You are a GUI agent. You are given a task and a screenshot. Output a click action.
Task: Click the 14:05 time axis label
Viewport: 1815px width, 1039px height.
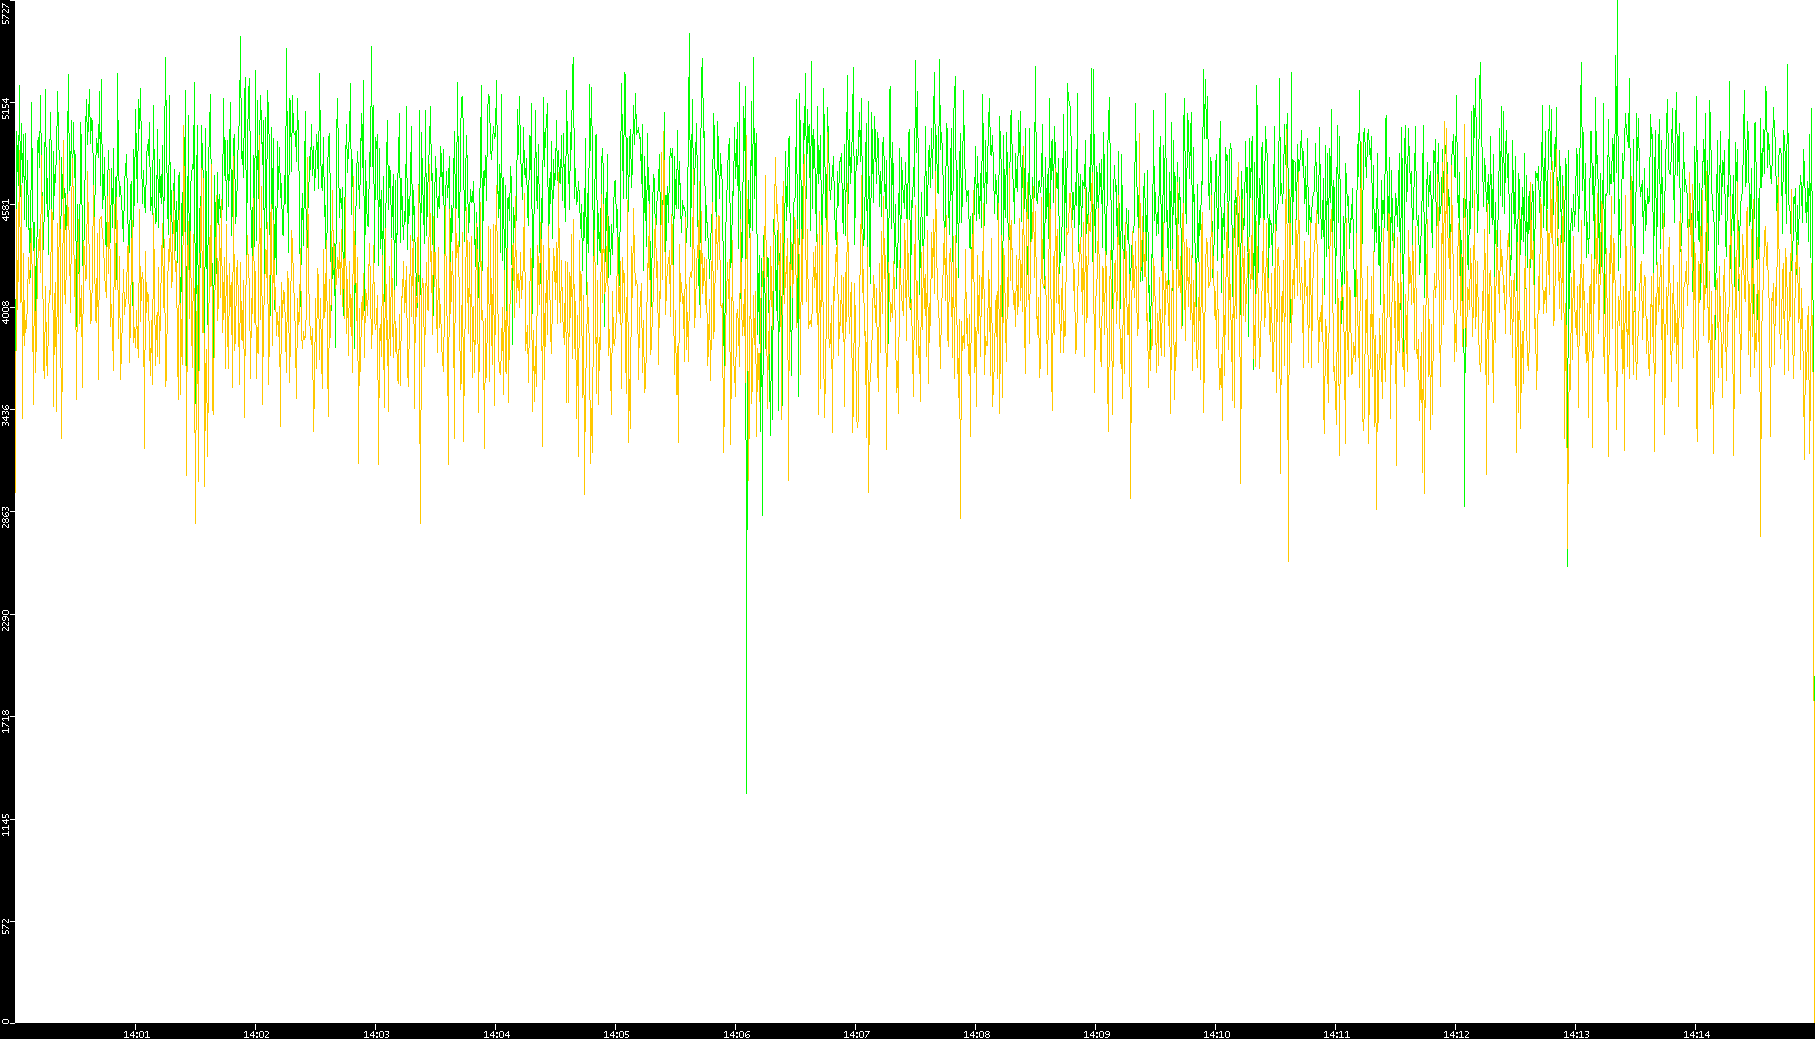point(616,1034)
